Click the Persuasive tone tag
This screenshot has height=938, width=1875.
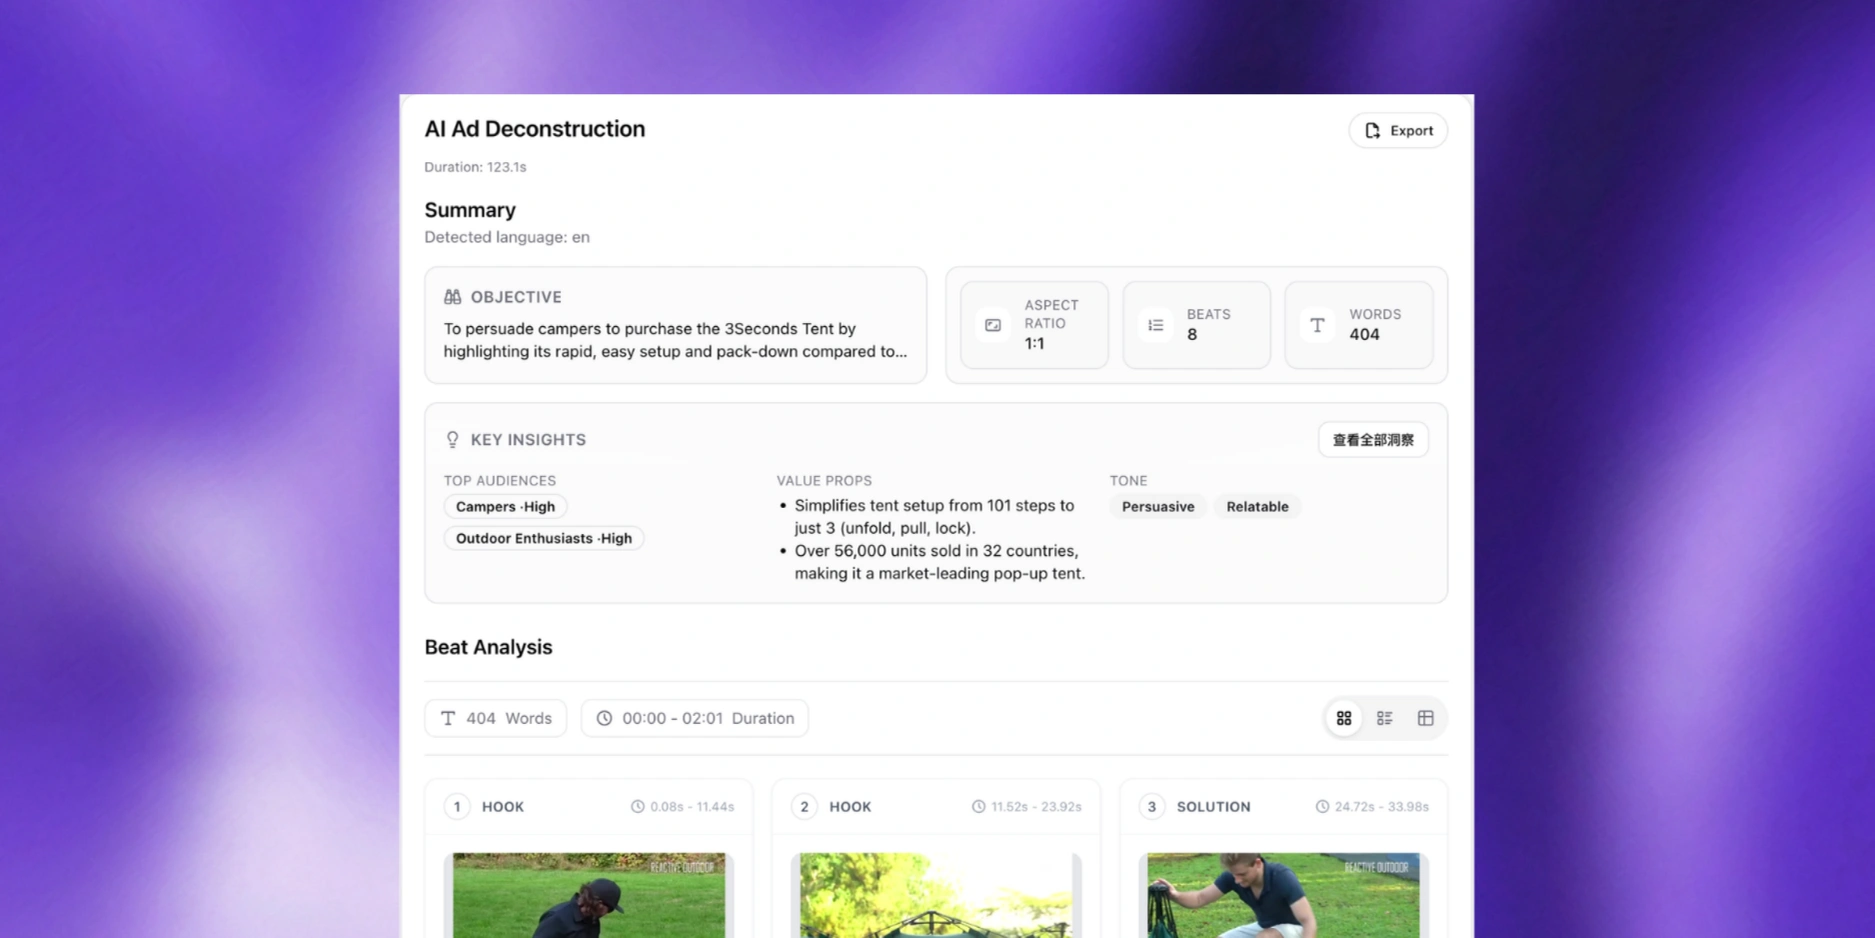[x=1157, y=507]
